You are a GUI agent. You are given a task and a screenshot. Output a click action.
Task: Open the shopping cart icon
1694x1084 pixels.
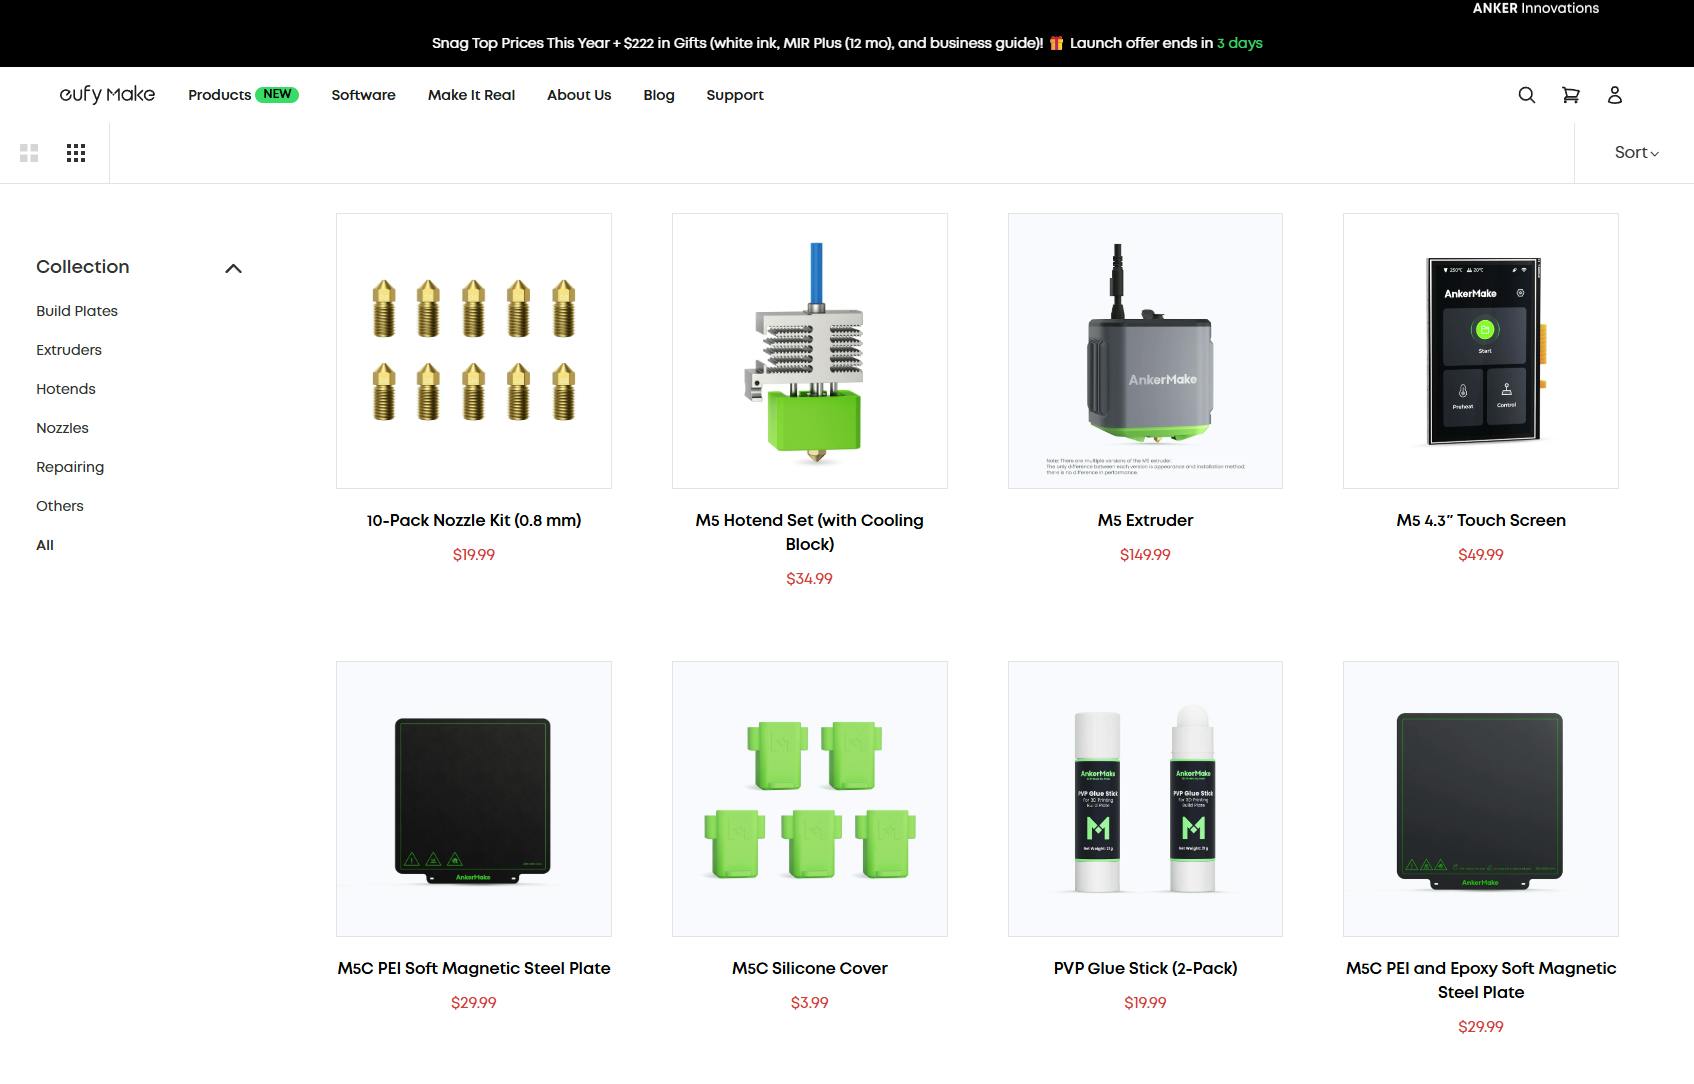click(1570, 95)
